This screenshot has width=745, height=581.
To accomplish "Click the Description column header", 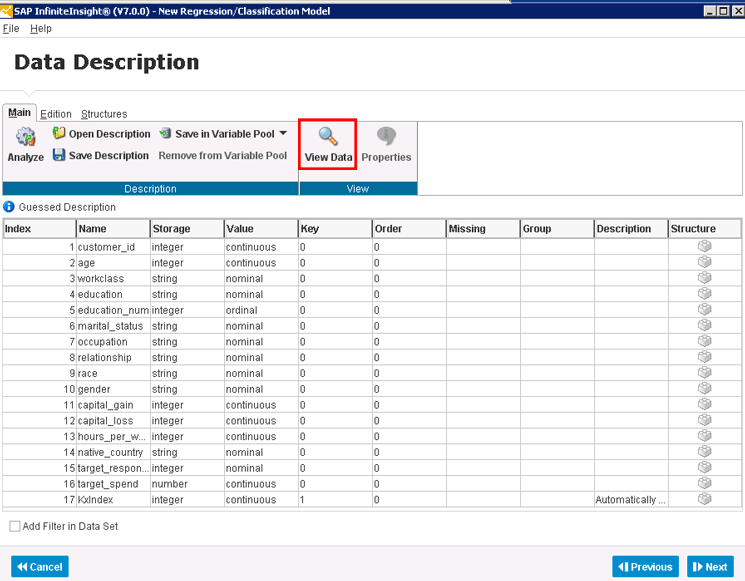I will click(x=631, y=229).
